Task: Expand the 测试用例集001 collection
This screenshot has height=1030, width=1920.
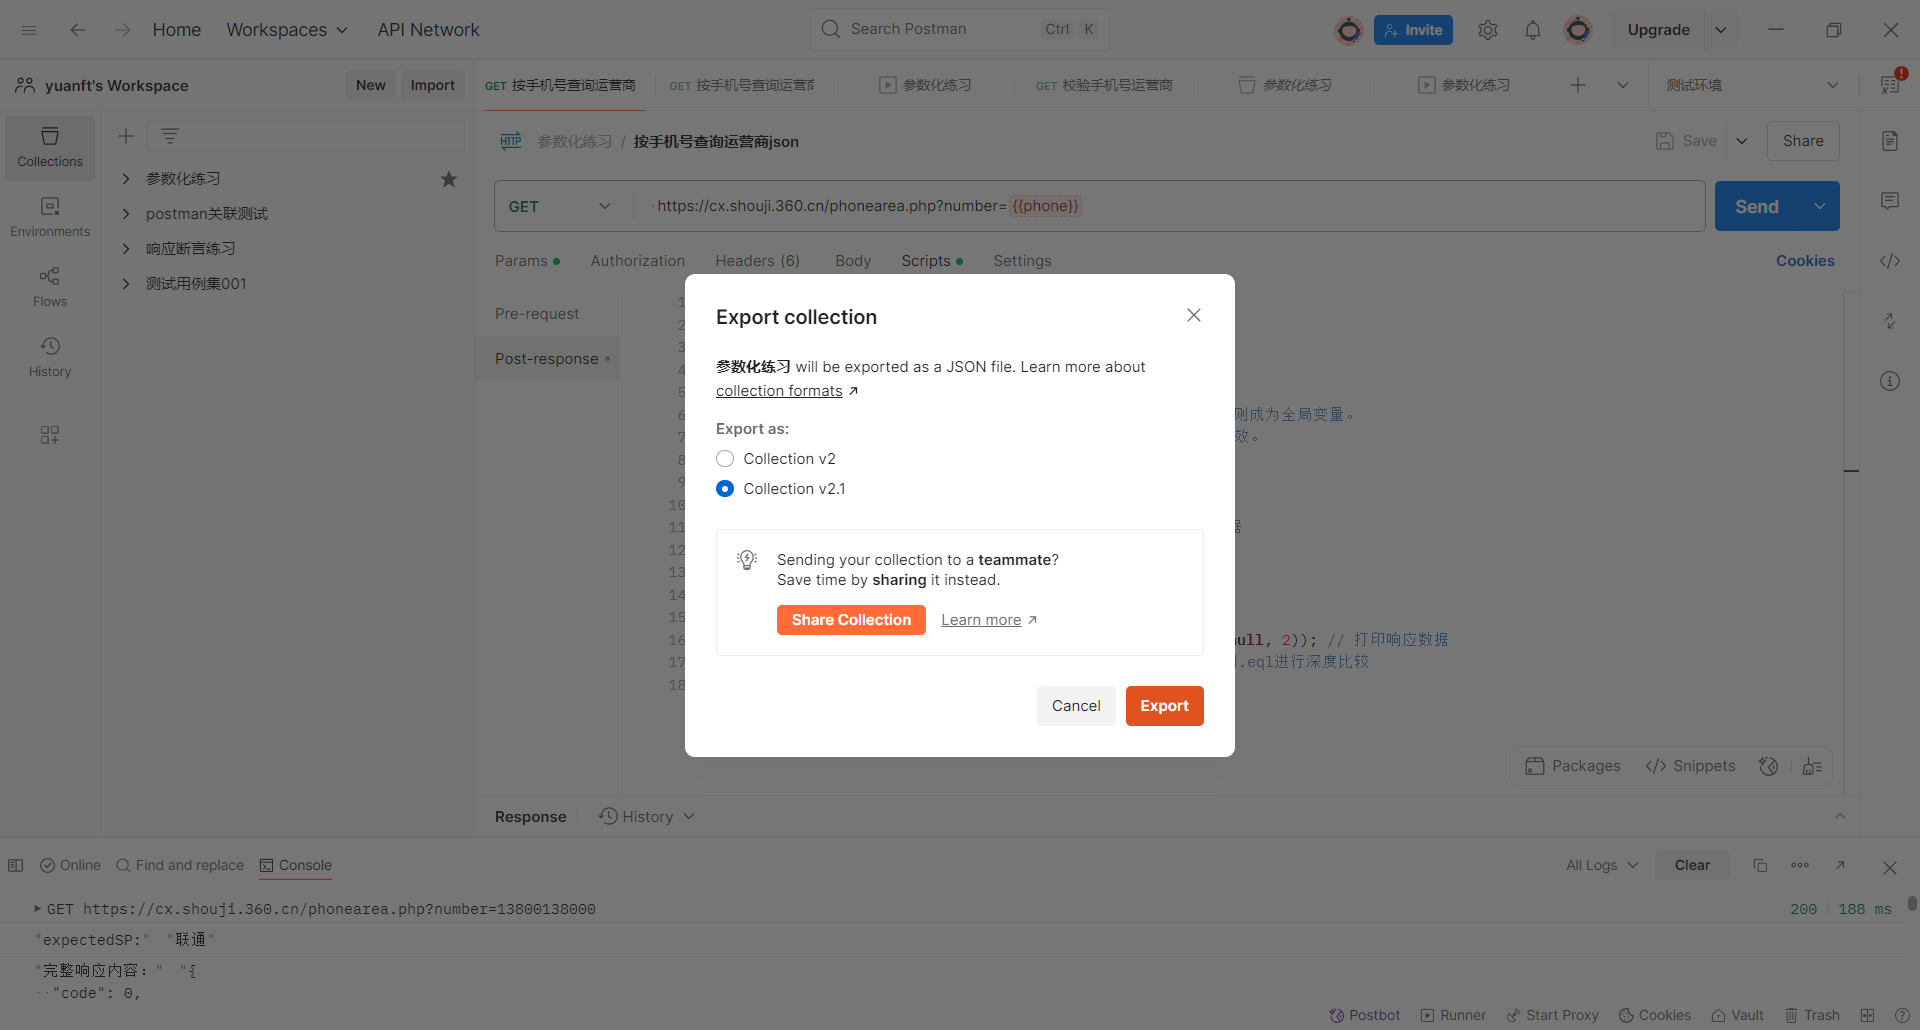Action: click(126, 284)
